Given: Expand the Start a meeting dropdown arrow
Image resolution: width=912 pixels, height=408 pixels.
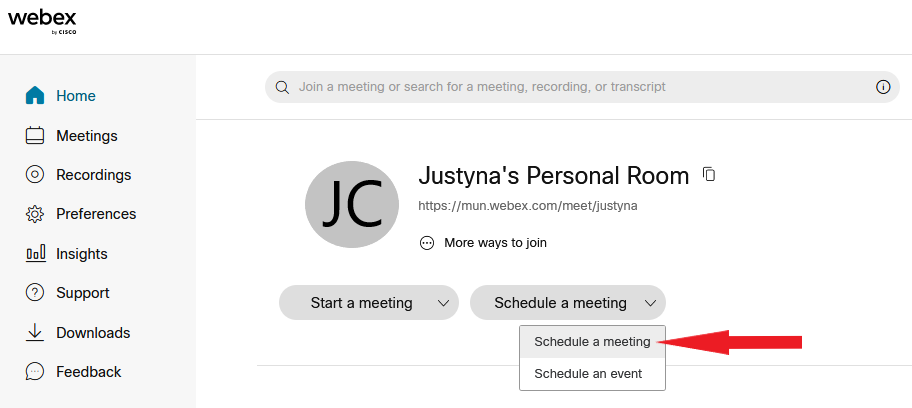Looking at the screenshot, I should click(443, 303).
